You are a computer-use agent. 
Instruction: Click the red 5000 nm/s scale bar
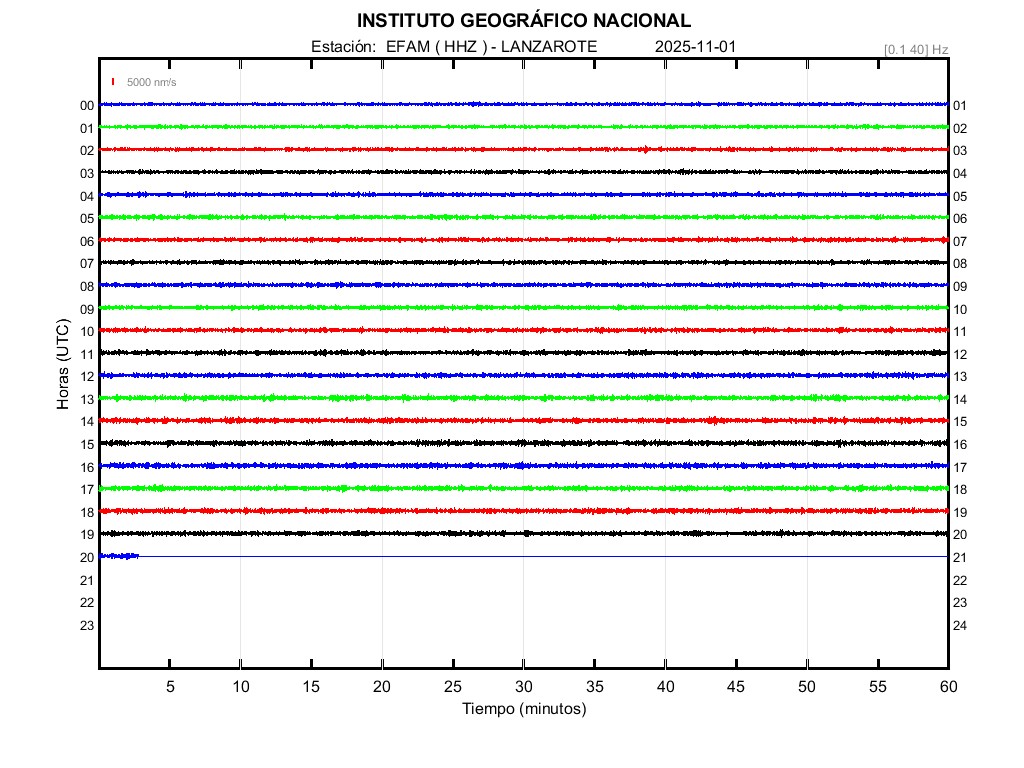[x=114, y=82]
